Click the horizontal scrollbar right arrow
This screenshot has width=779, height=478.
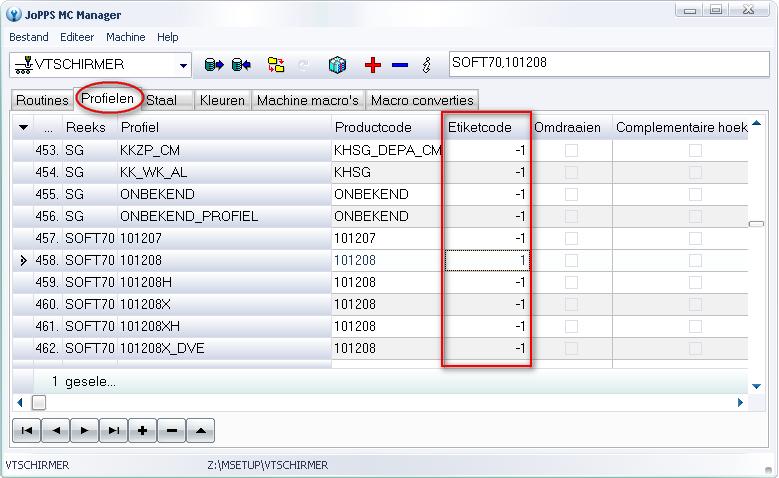pos(740,402)
